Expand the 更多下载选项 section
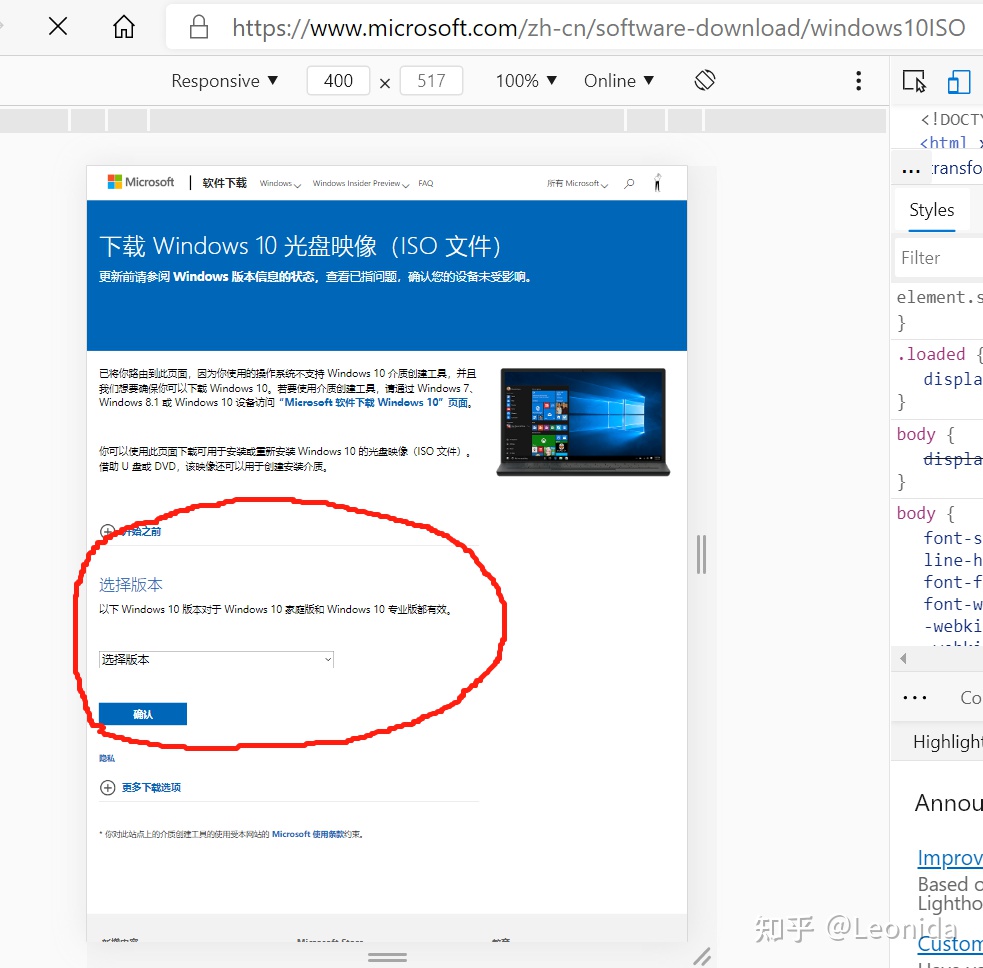Viewport: 983px width, 968px height. [x=107, y=788]
